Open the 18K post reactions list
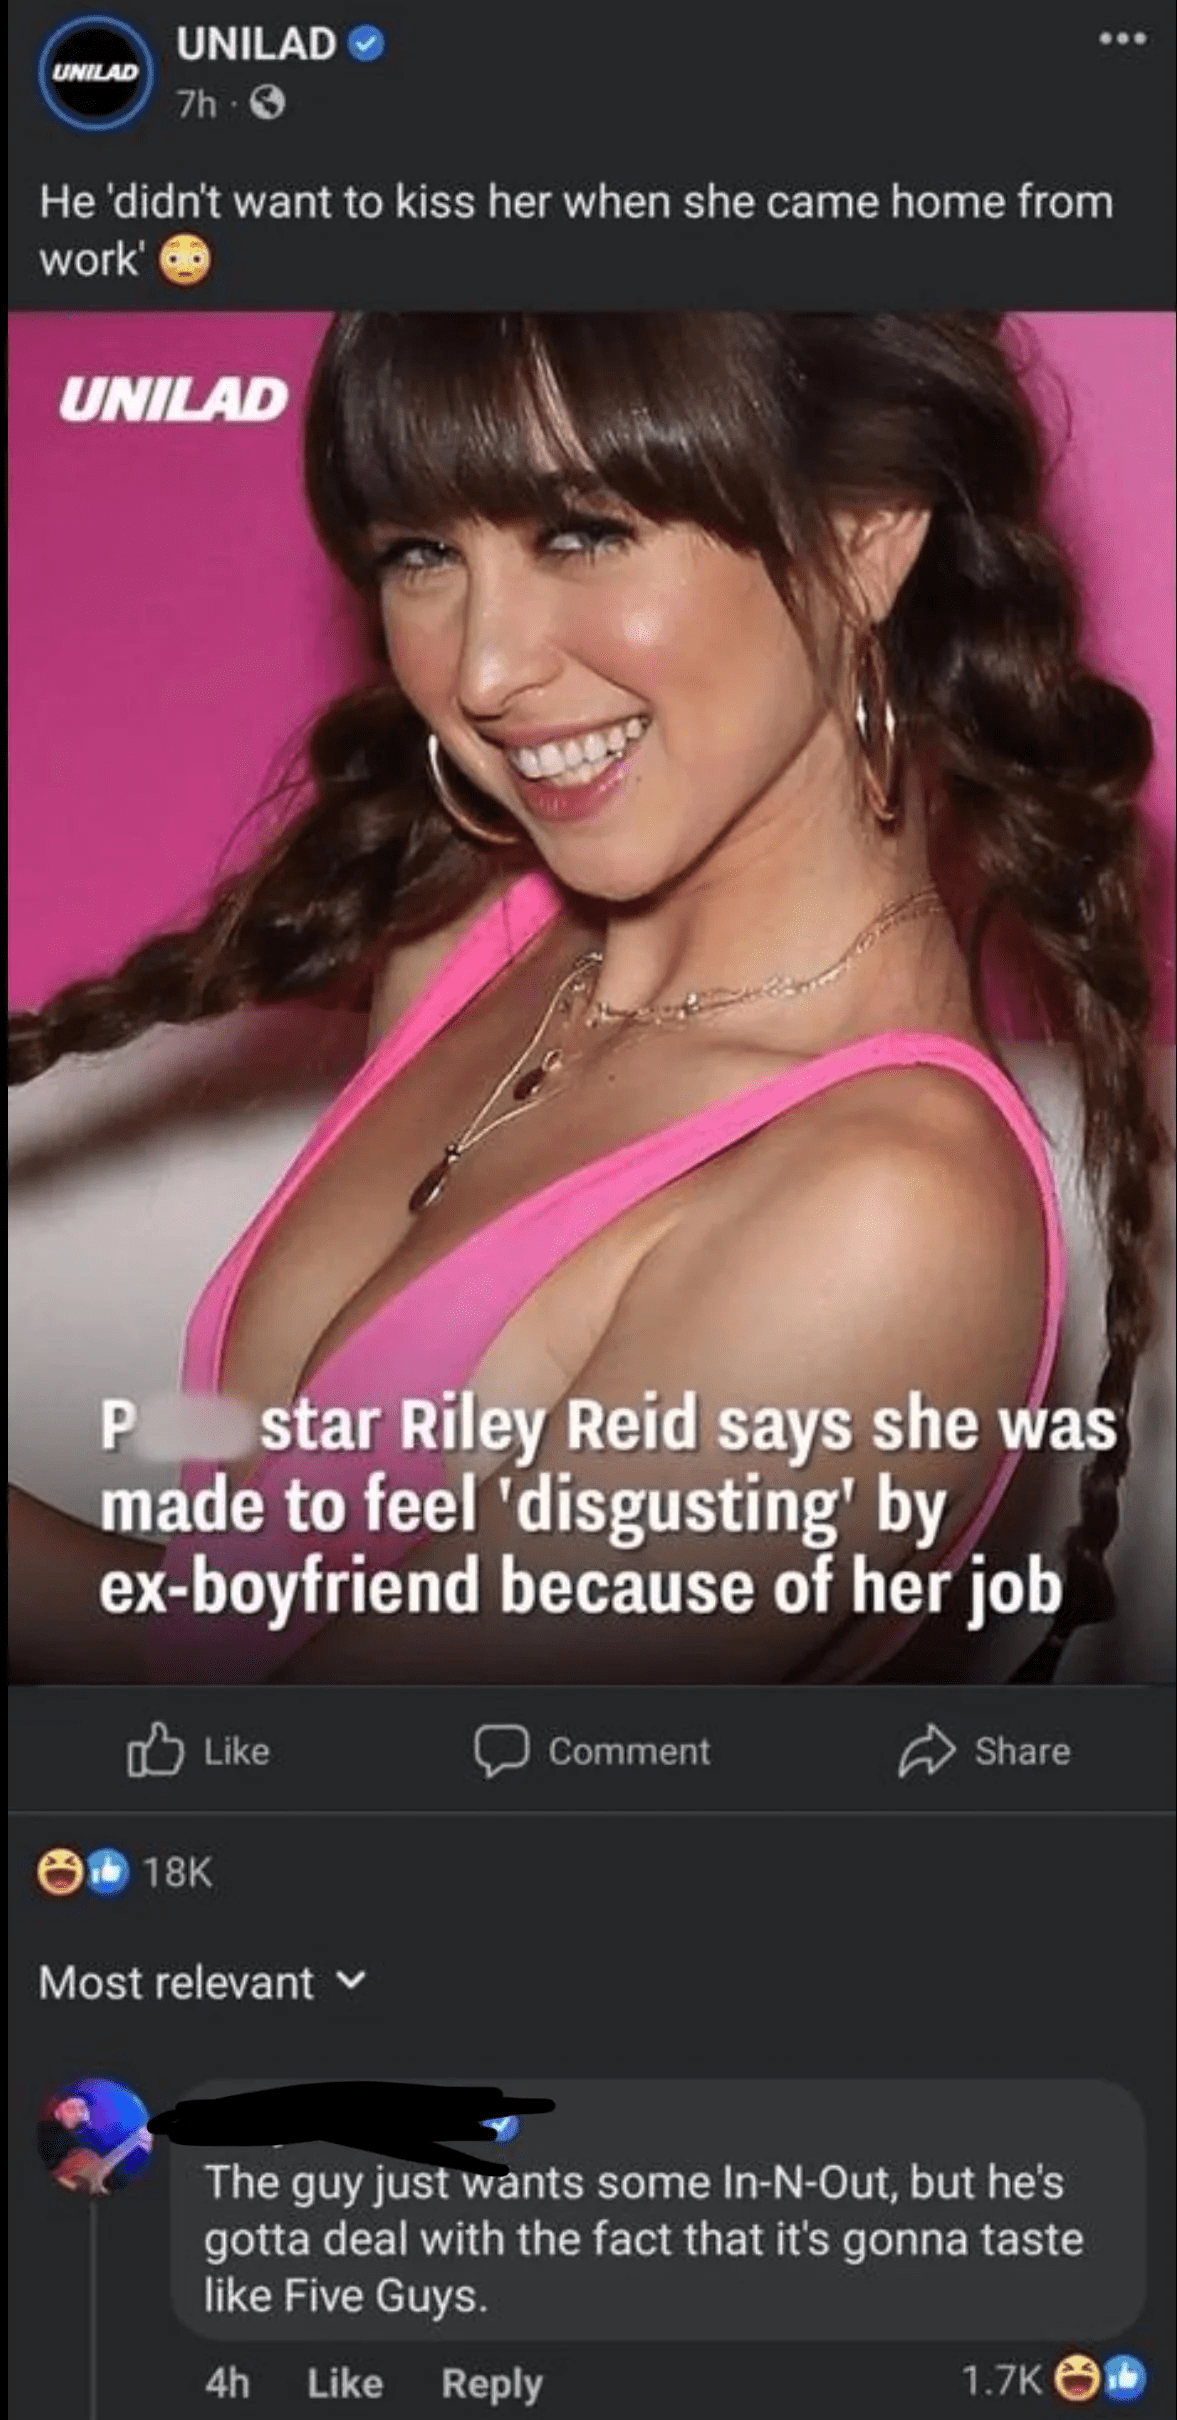 [126, 1872]
